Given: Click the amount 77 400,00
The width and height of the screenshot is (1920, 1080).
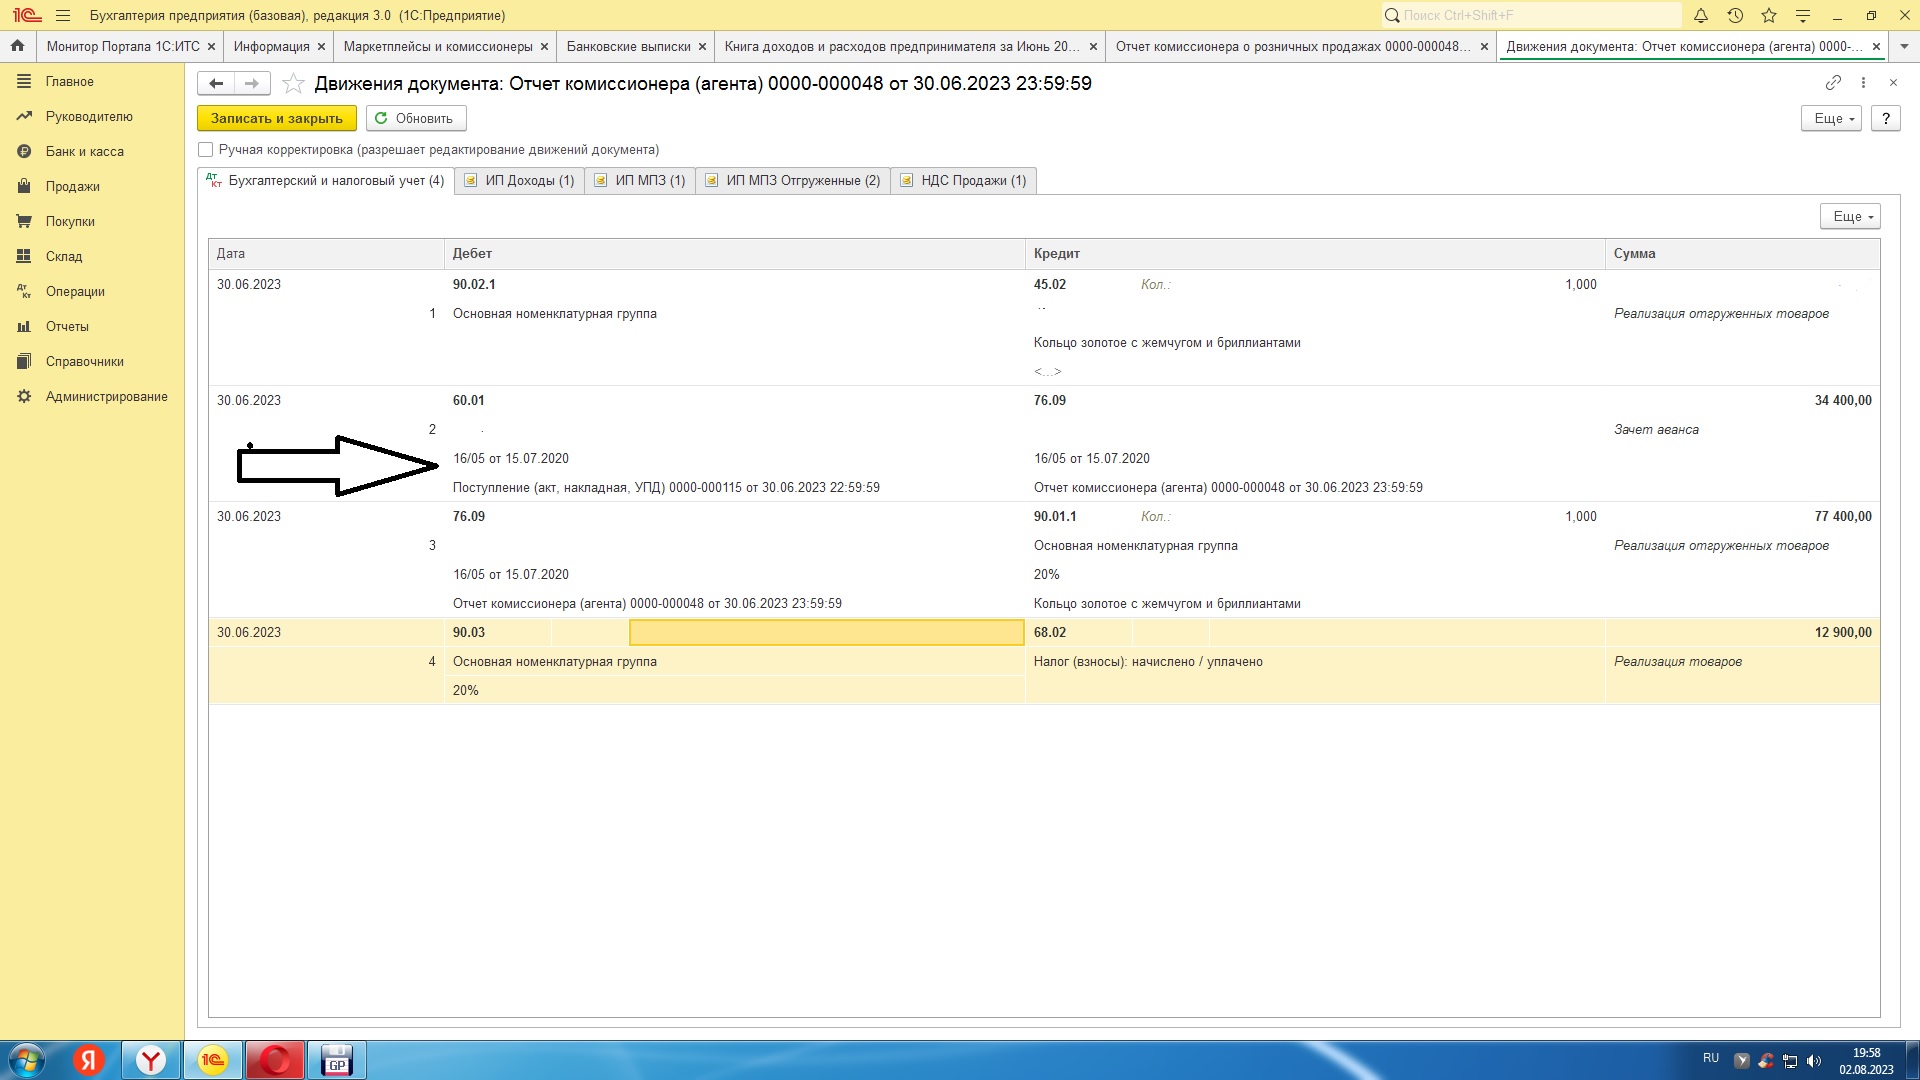Looking at the screenshot, I should (x=1843, y=517).
